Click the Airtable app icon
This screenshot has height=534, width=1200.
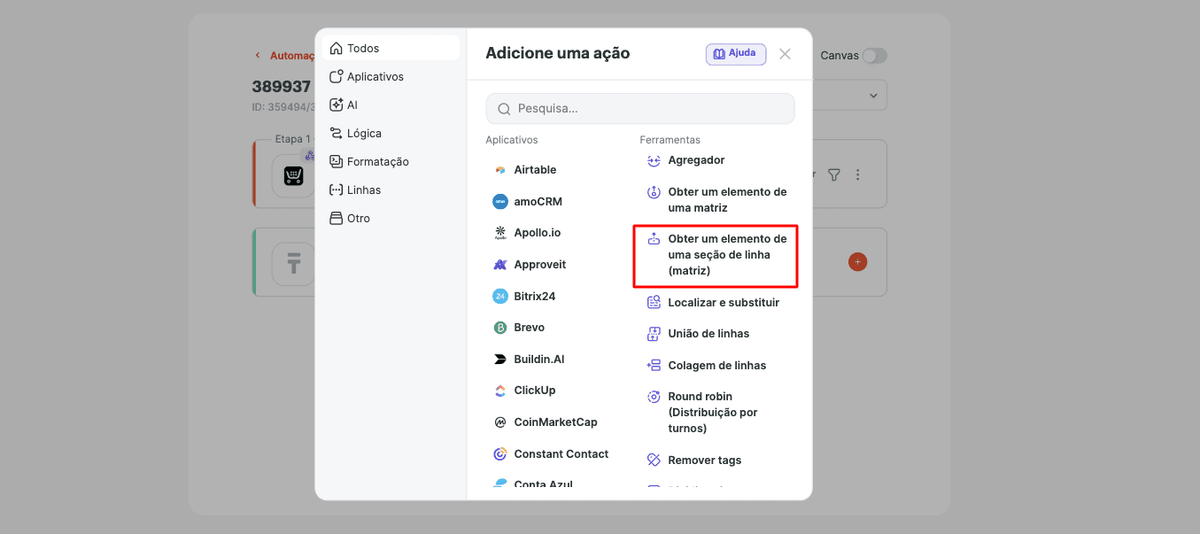tap(500, 170)
